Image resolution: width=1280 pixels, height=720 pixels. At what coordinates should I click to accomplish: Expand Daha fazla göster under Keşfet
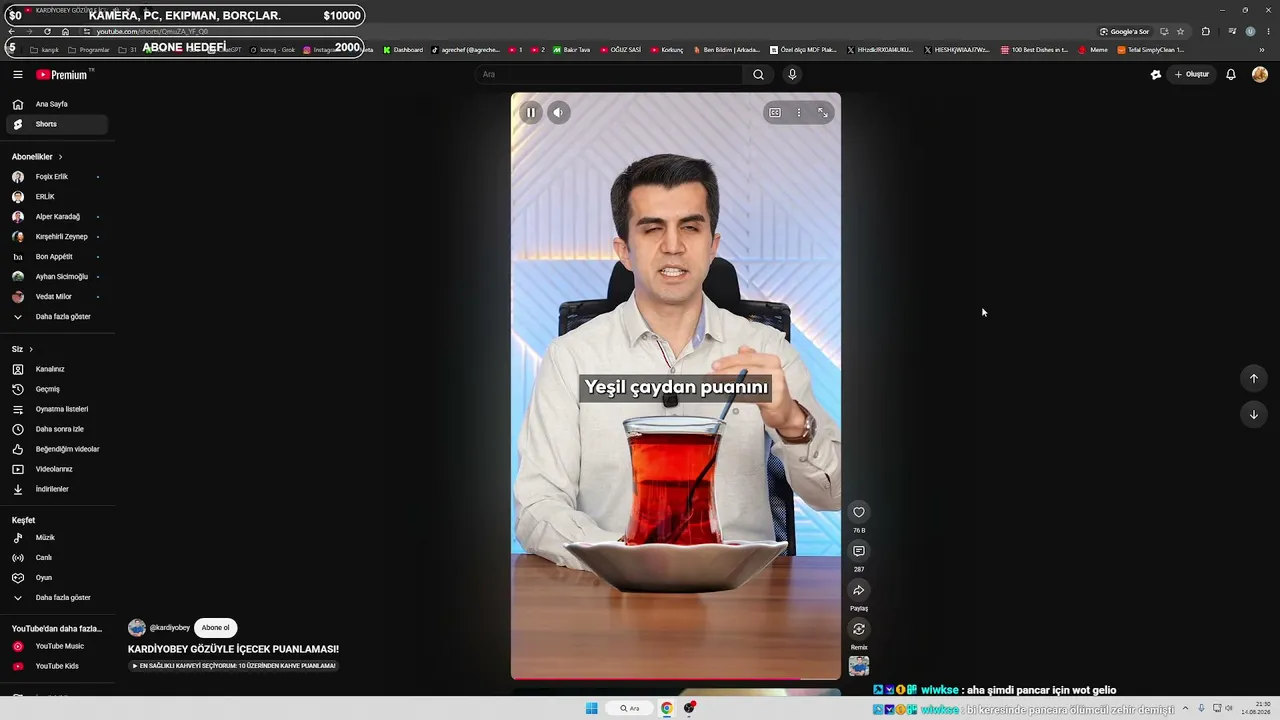[56, 598]
